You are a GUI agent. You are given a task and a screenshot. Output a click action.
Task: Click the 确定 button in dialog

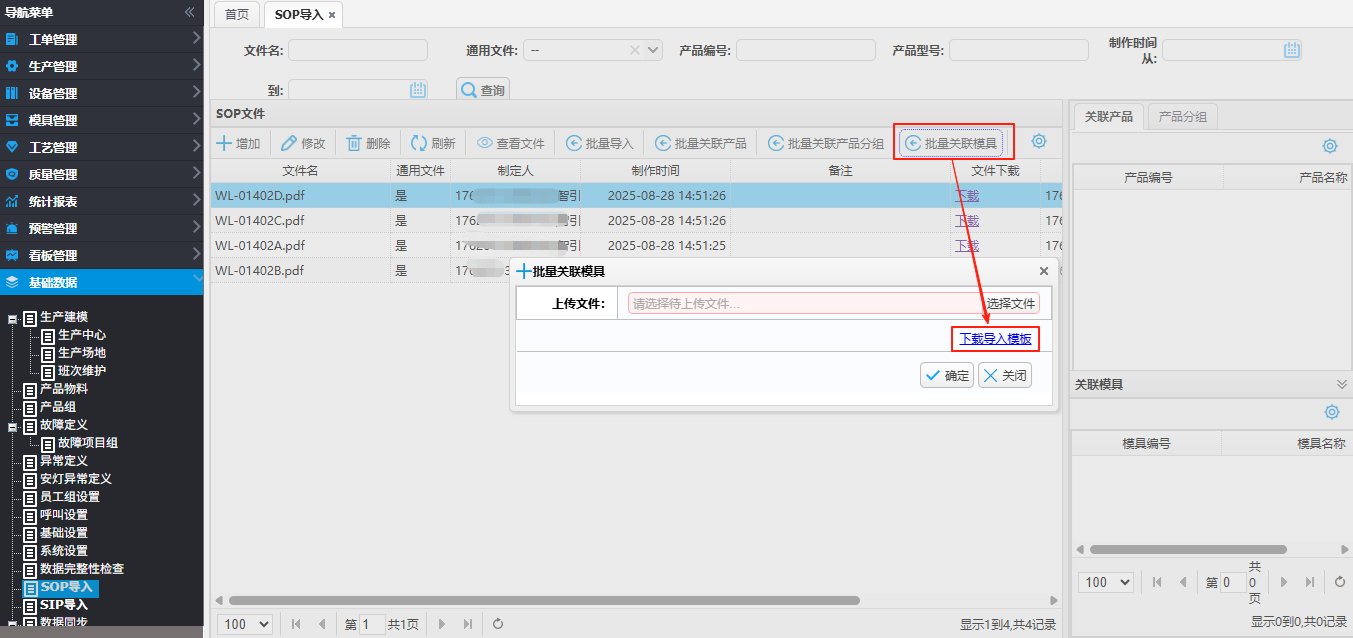click(x=946, y=376)
